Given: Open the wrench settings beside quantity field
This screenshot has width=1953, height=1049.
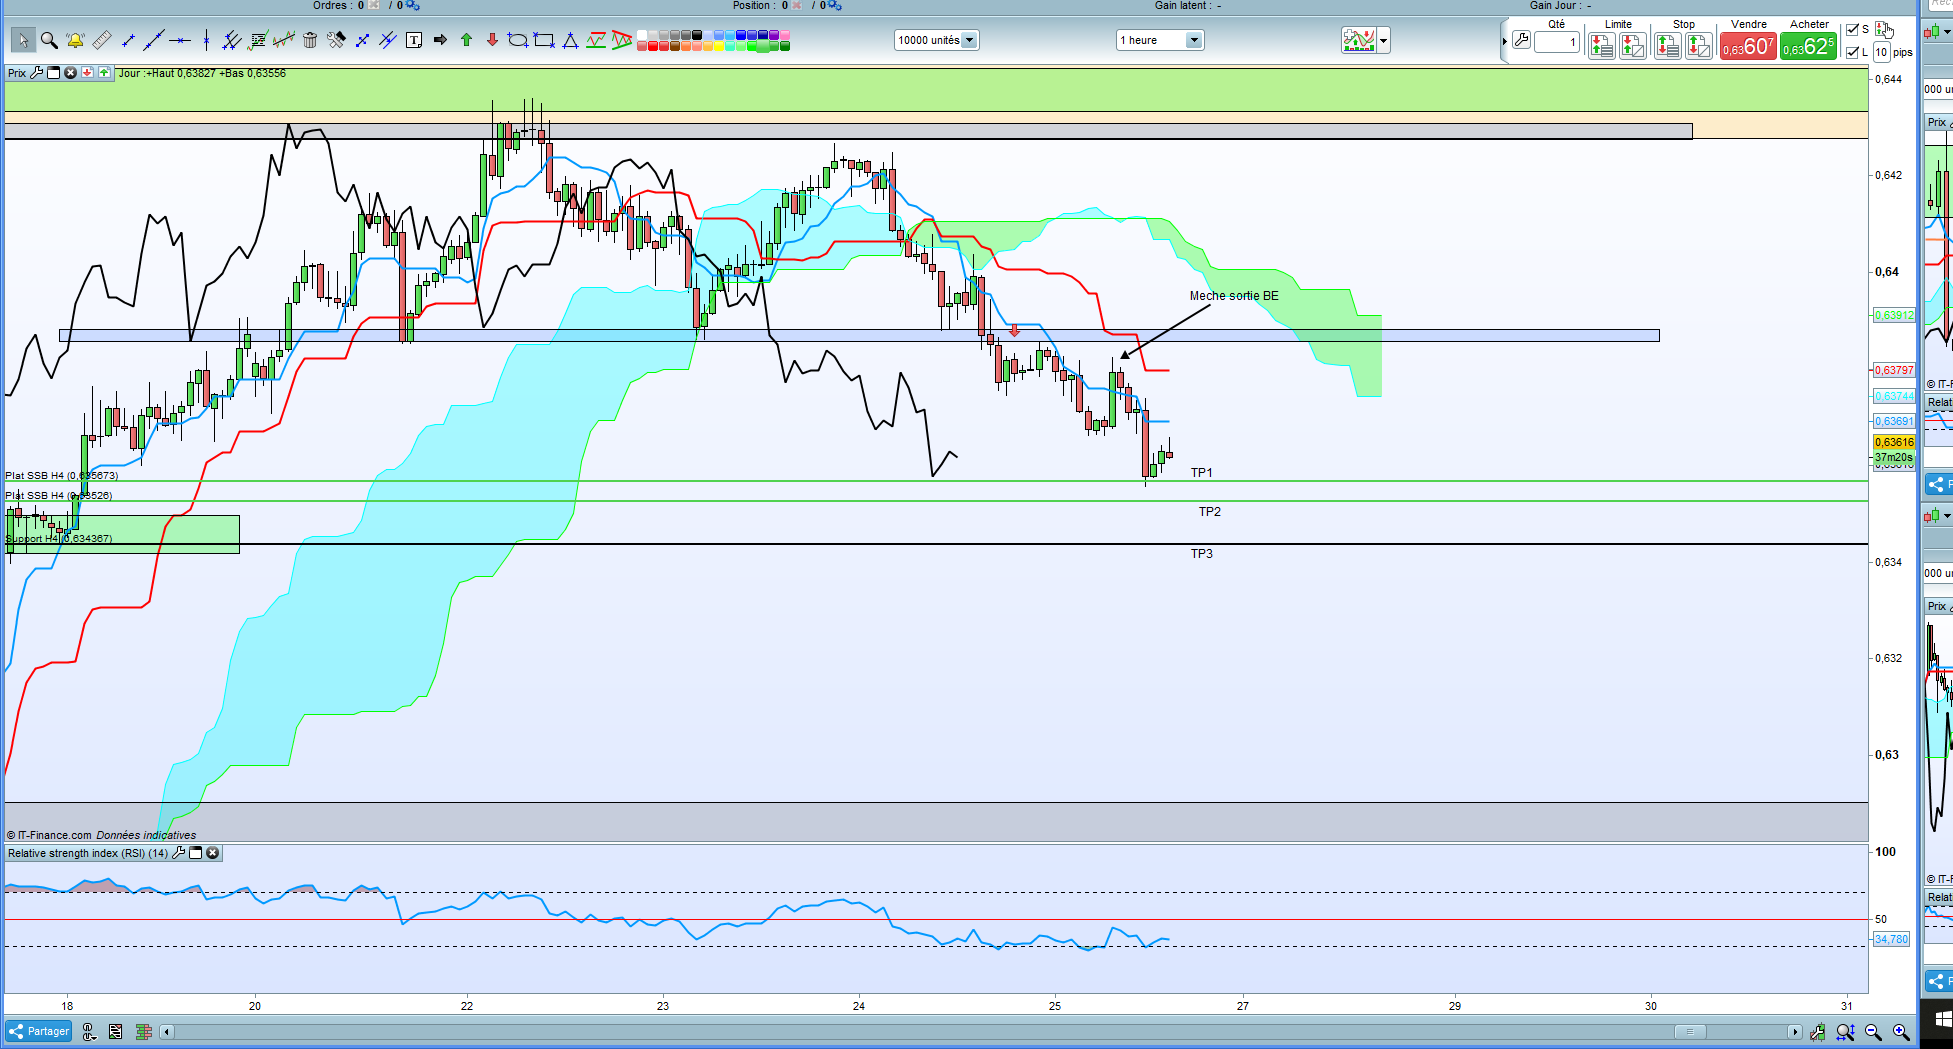Looking at the screenshot, I should click(x=1521, y=41).
